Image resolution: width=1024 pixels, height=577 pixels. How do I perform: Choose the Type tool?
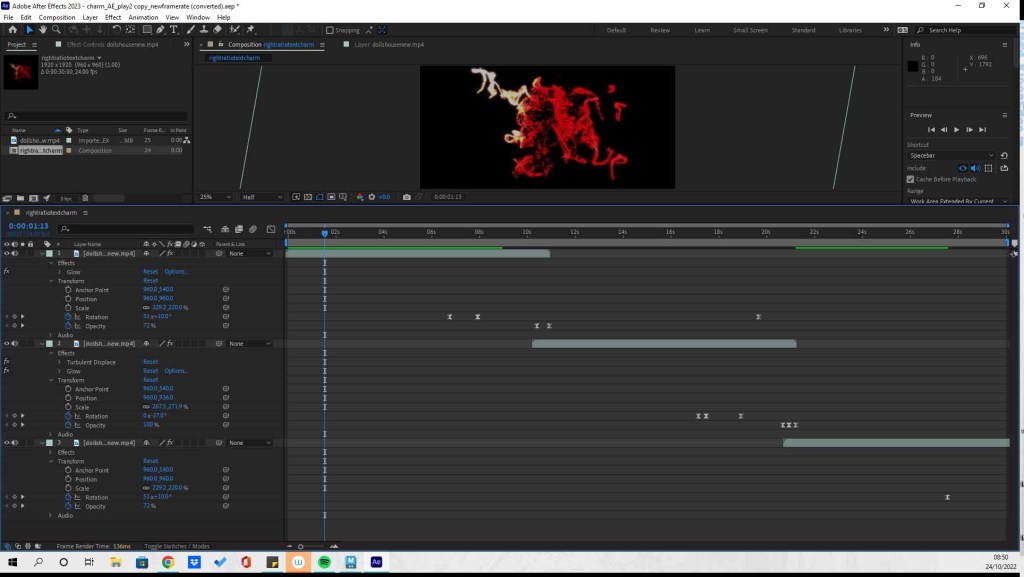point(174,30)
